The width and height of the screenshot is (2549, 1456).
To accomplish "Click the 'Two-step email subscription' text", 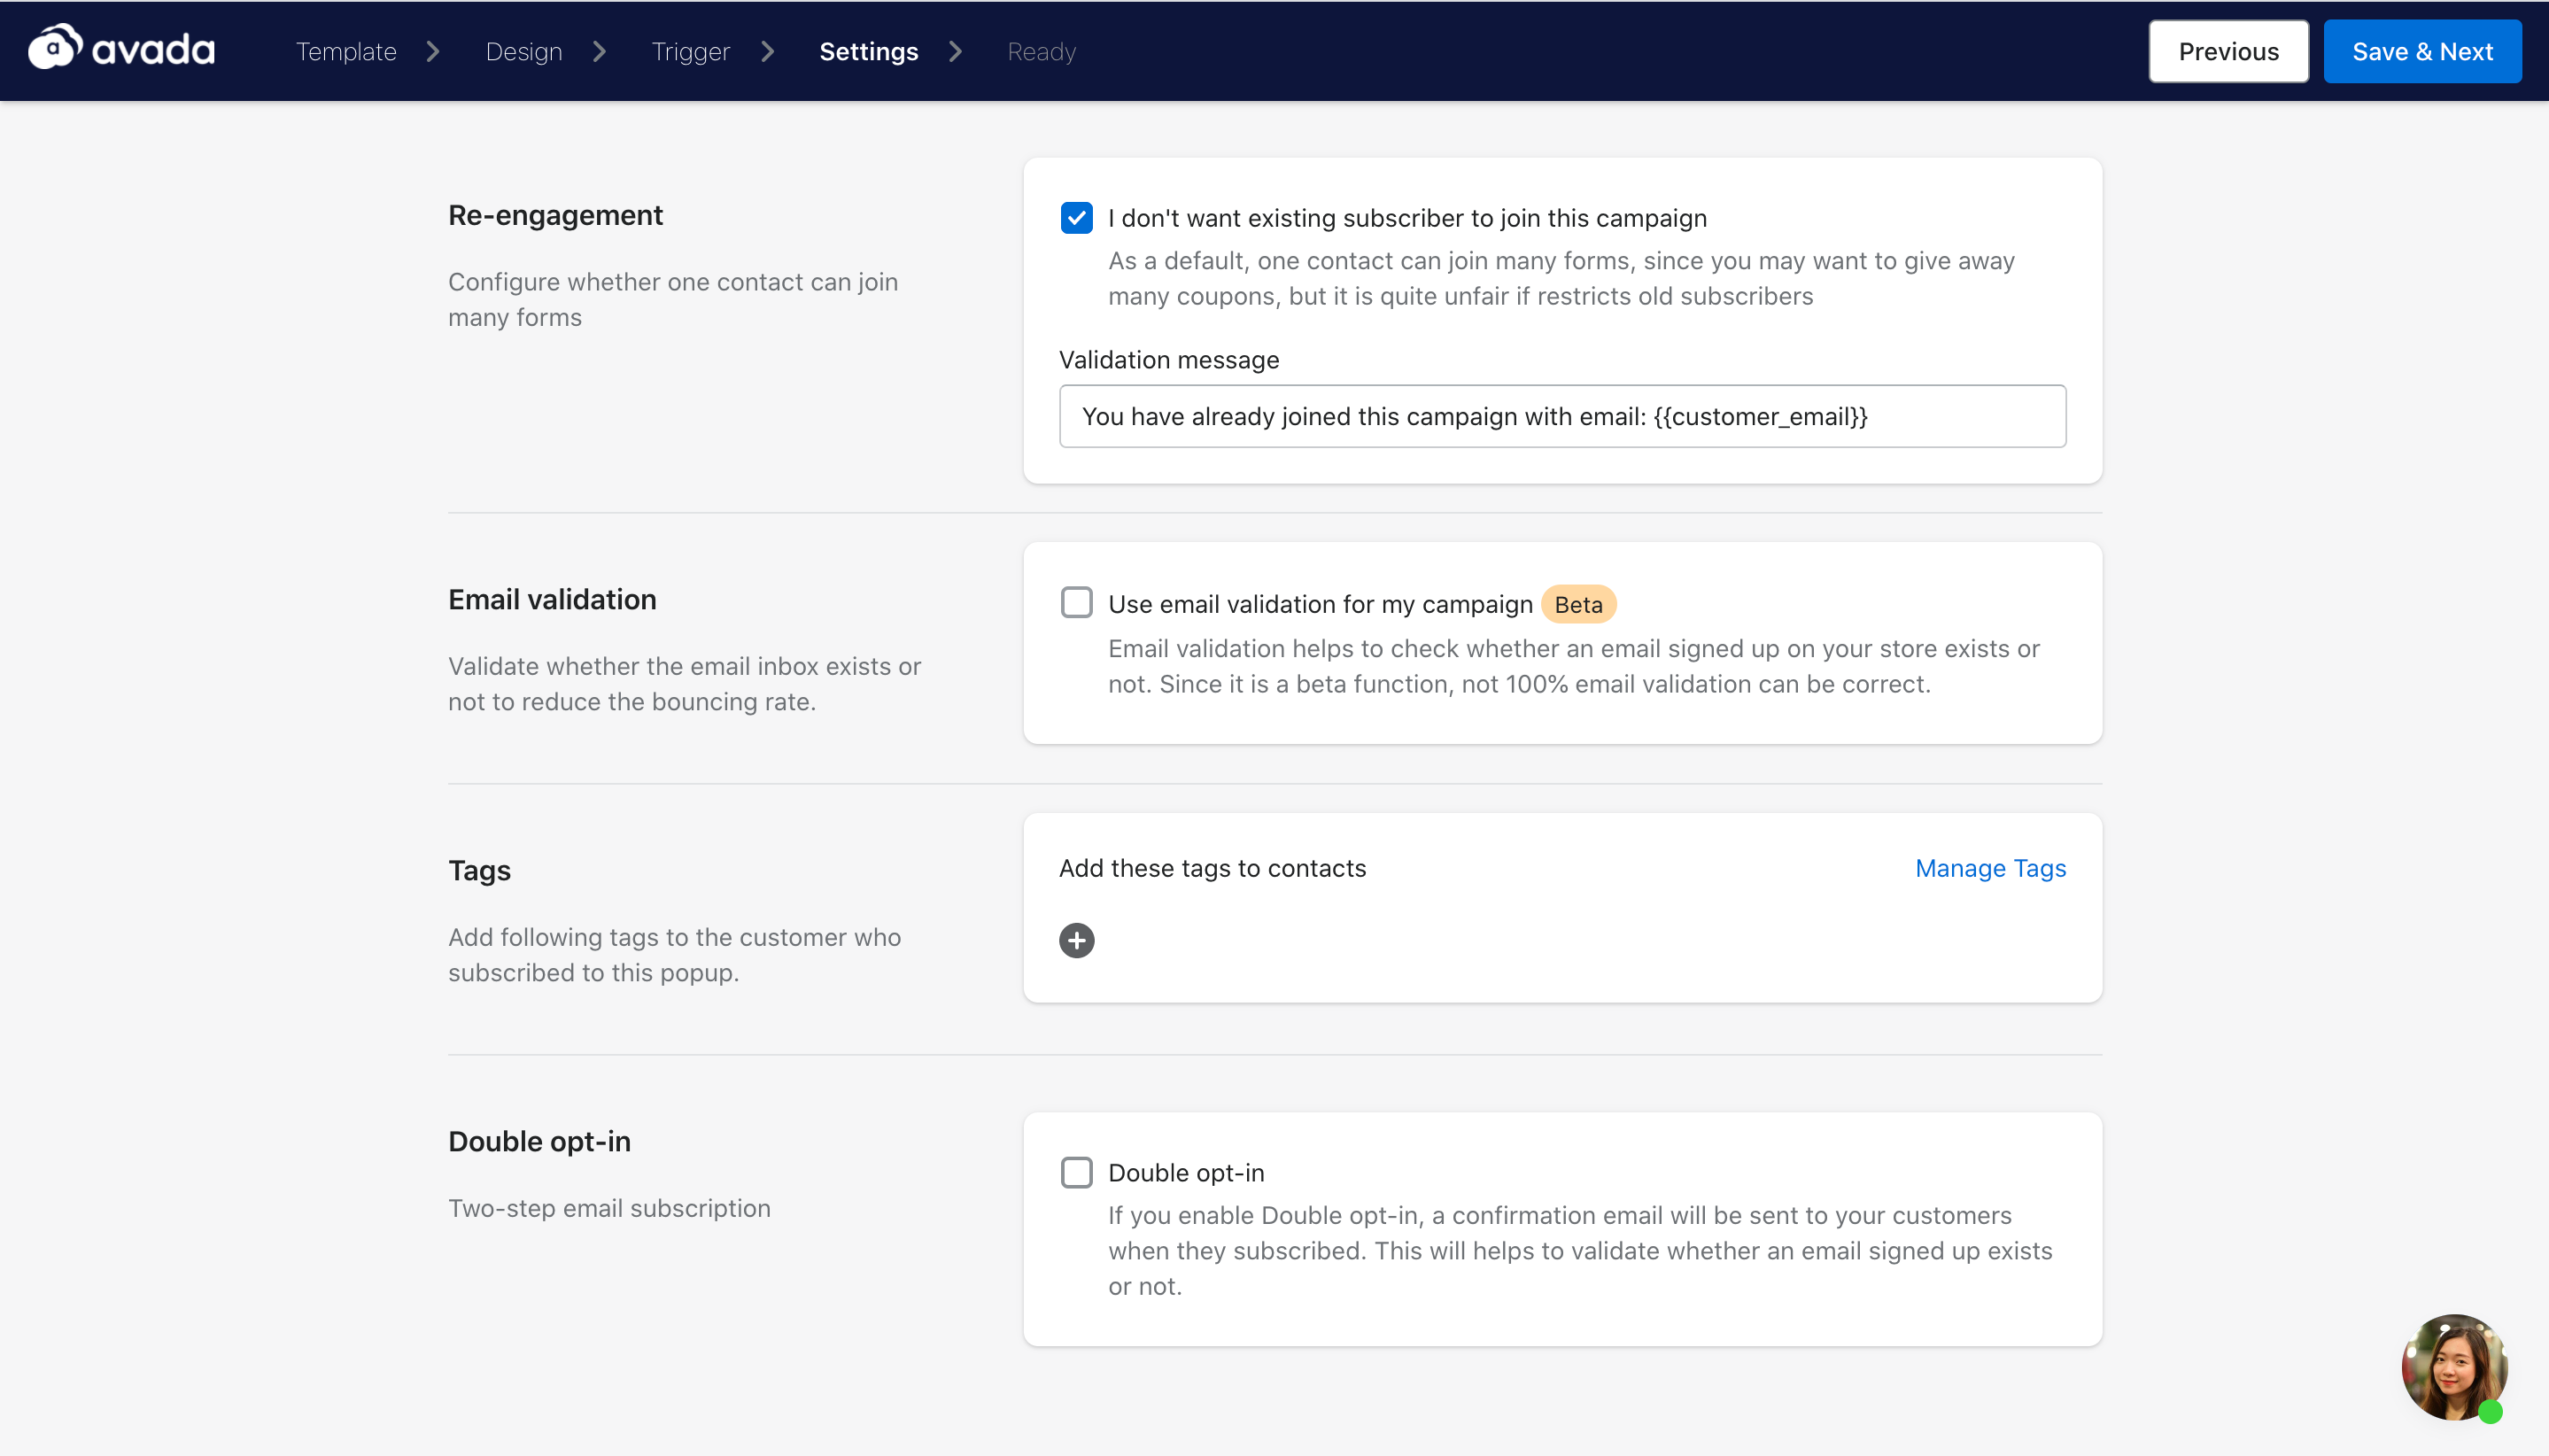I will click(609, 1208).
